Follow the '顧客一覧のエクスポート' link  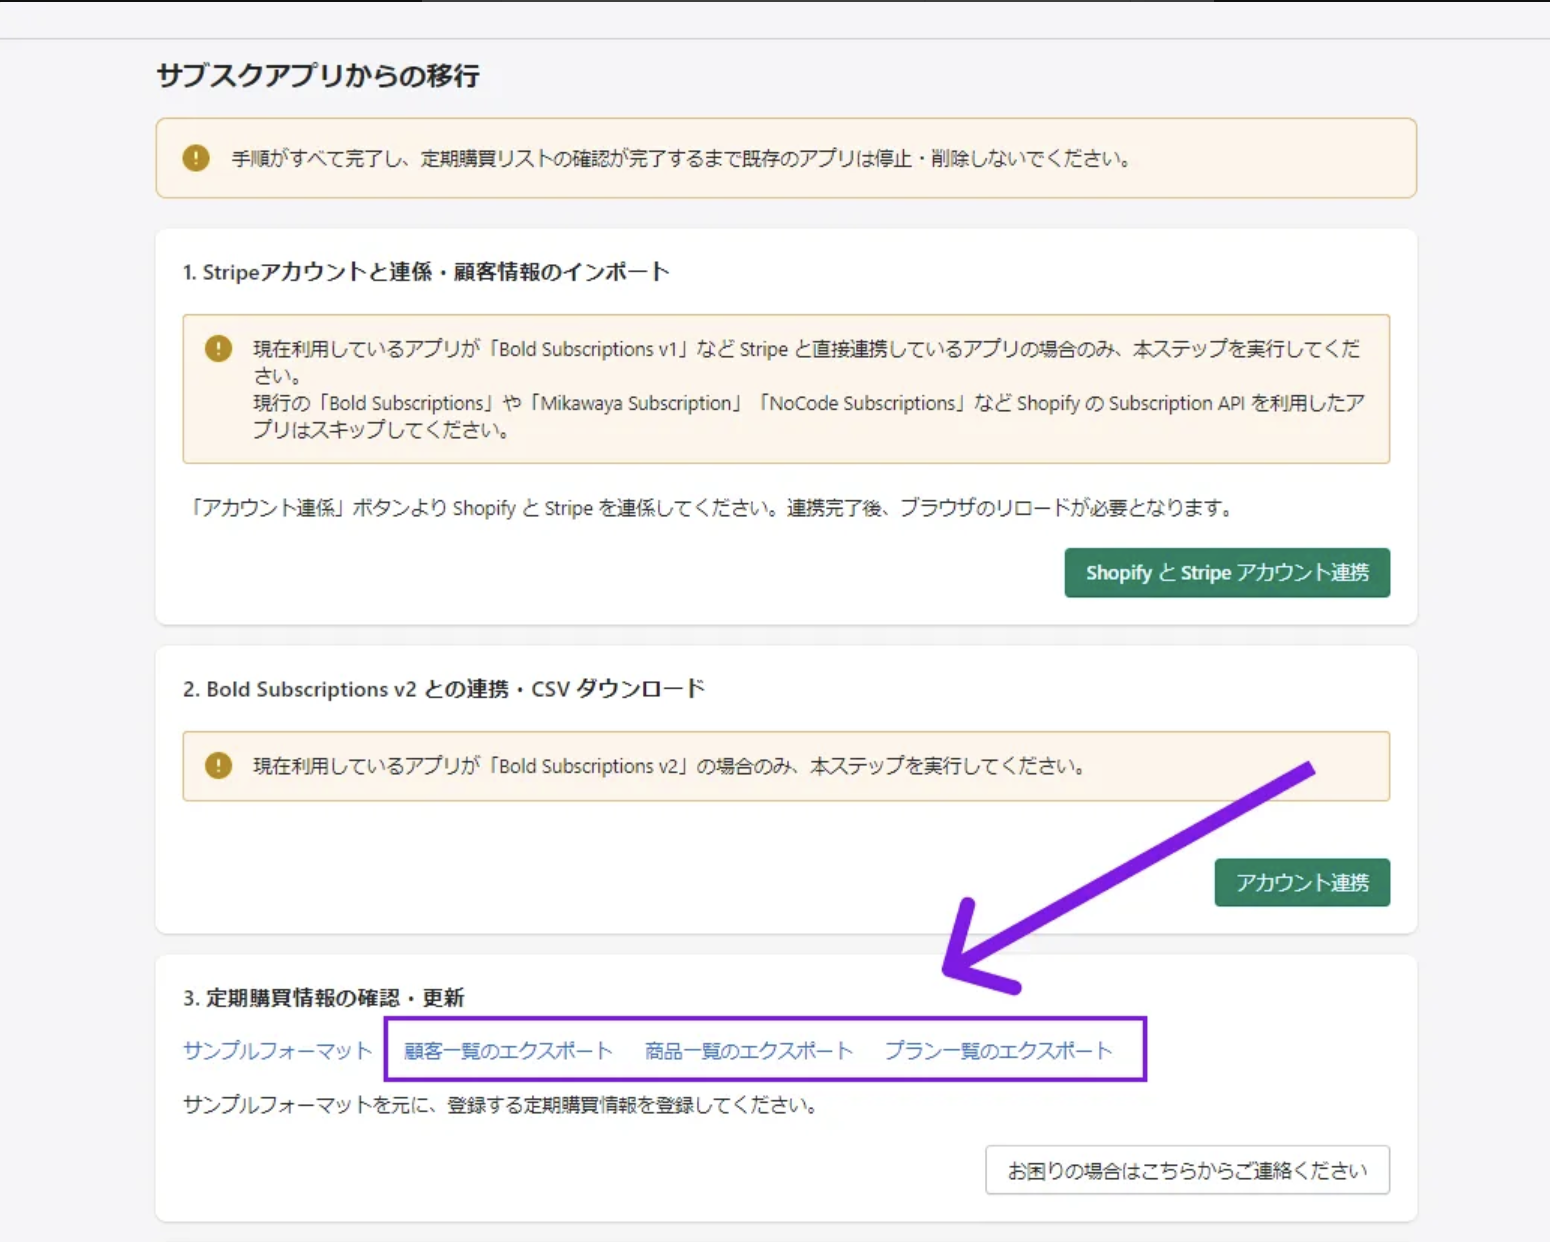[x=508, y=1051]
